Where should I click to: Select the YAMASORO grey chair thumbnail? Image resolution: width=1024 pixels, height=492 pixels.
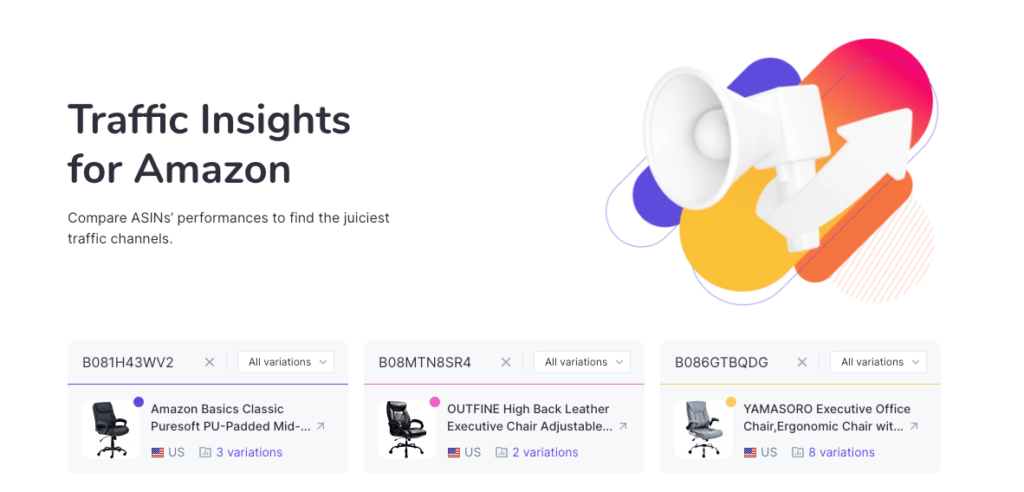[703, 429]
